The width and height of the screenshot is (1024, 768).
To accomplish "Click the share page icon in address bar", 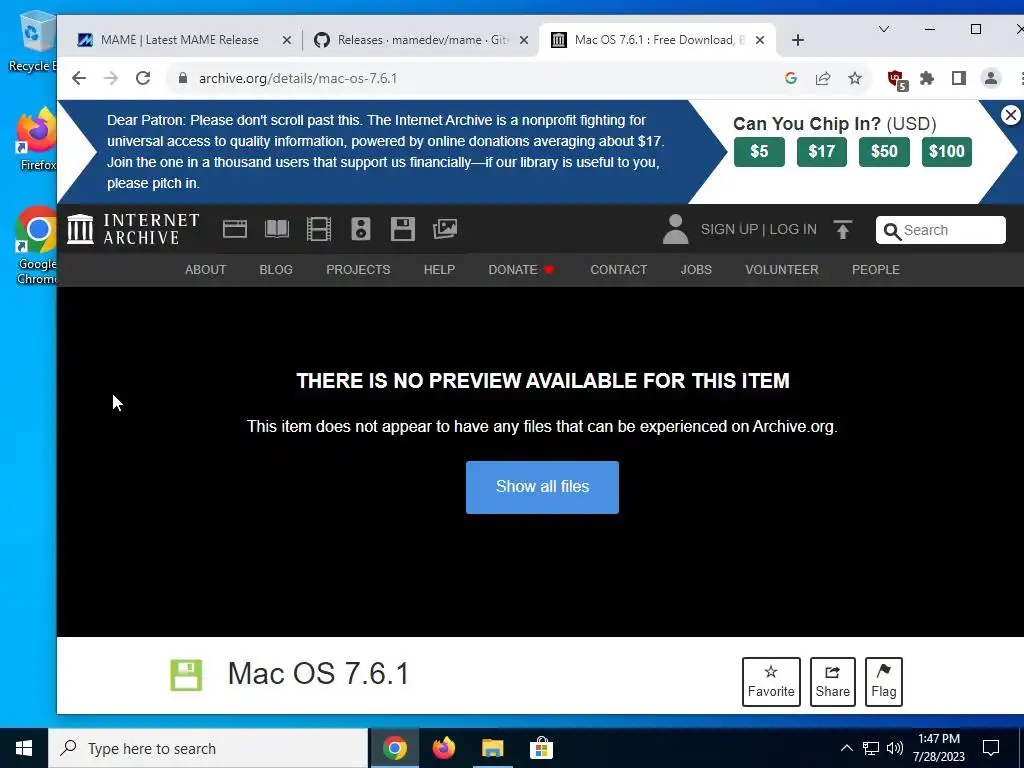I will pyautogui.click(x=823, y=78).
